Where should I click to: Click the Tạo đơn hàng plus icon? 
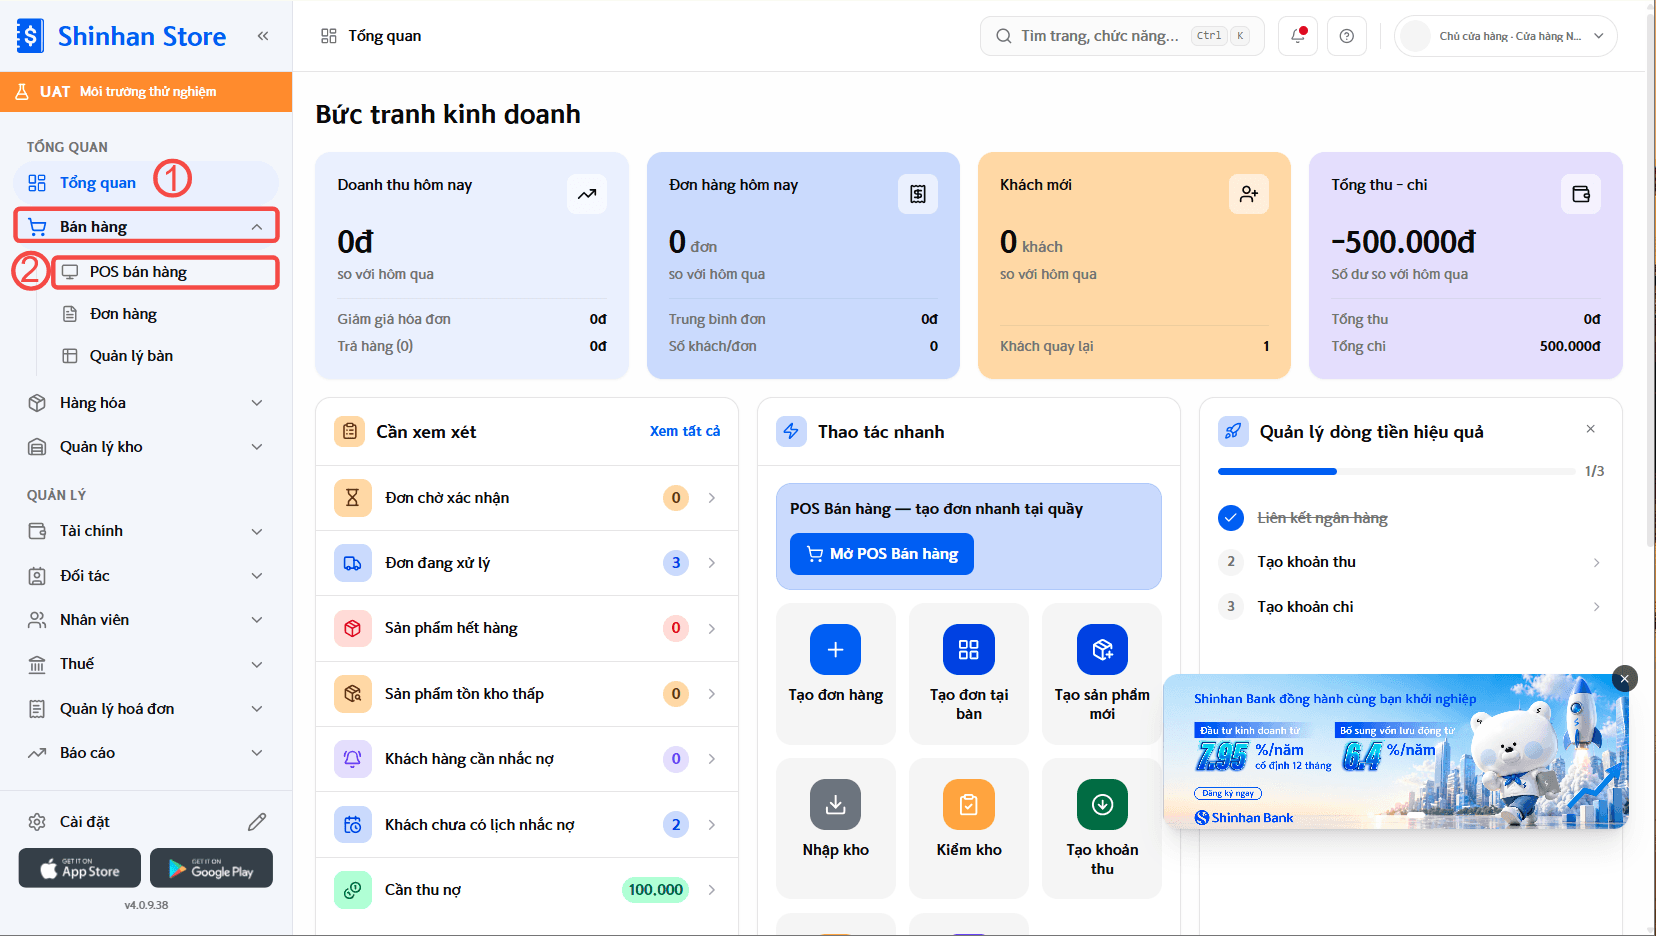[x=836, y=650]
